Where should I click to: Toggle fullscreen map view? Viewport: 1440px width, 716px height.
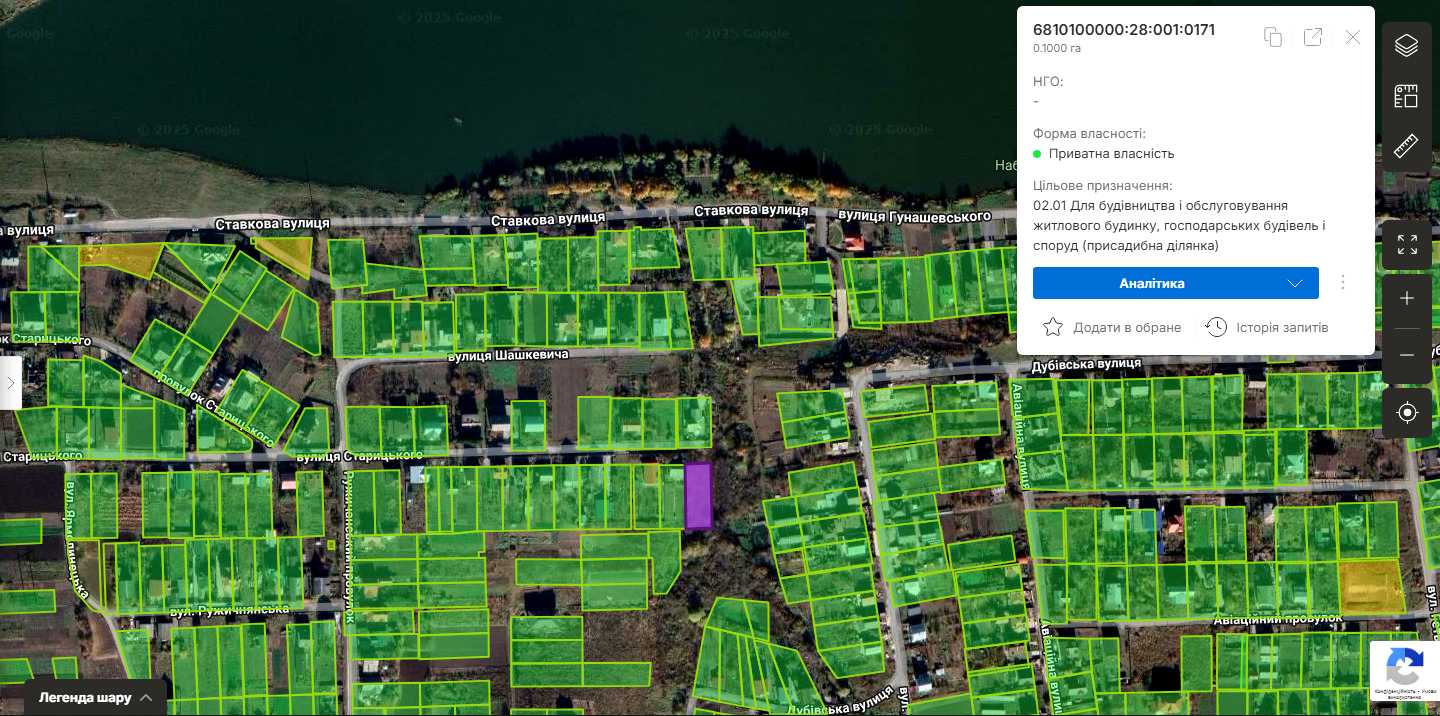pos(1407,245)
